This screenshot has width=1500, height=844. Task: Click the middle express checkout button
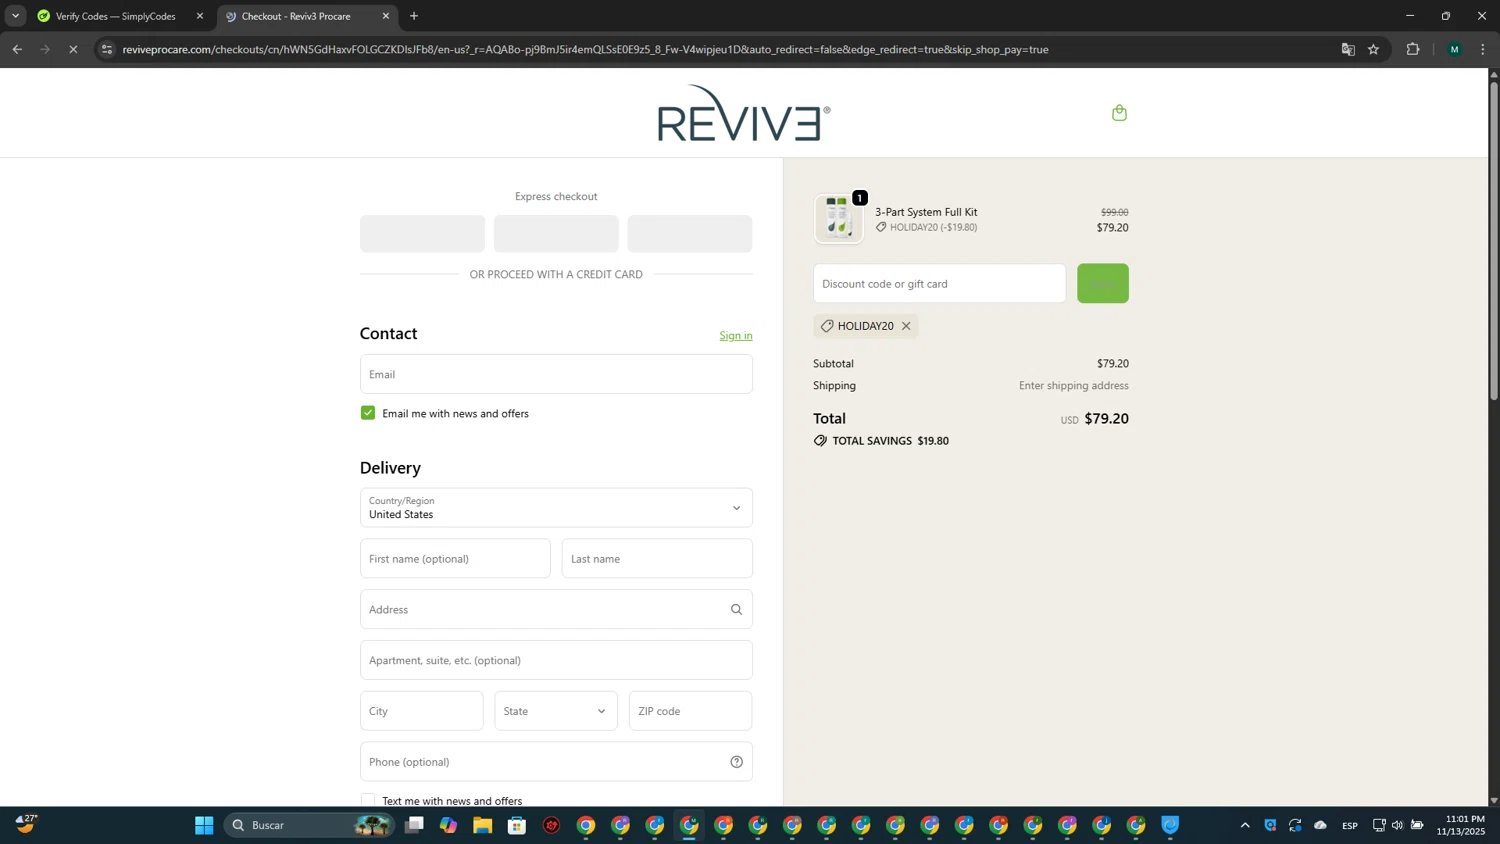coord(556,234)
